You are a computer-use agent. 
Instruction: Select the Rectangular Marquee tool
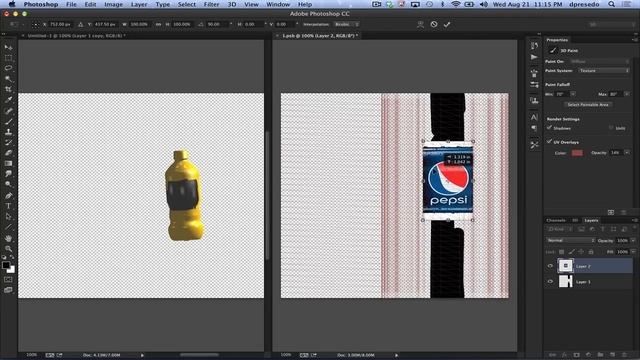(8, 58)
